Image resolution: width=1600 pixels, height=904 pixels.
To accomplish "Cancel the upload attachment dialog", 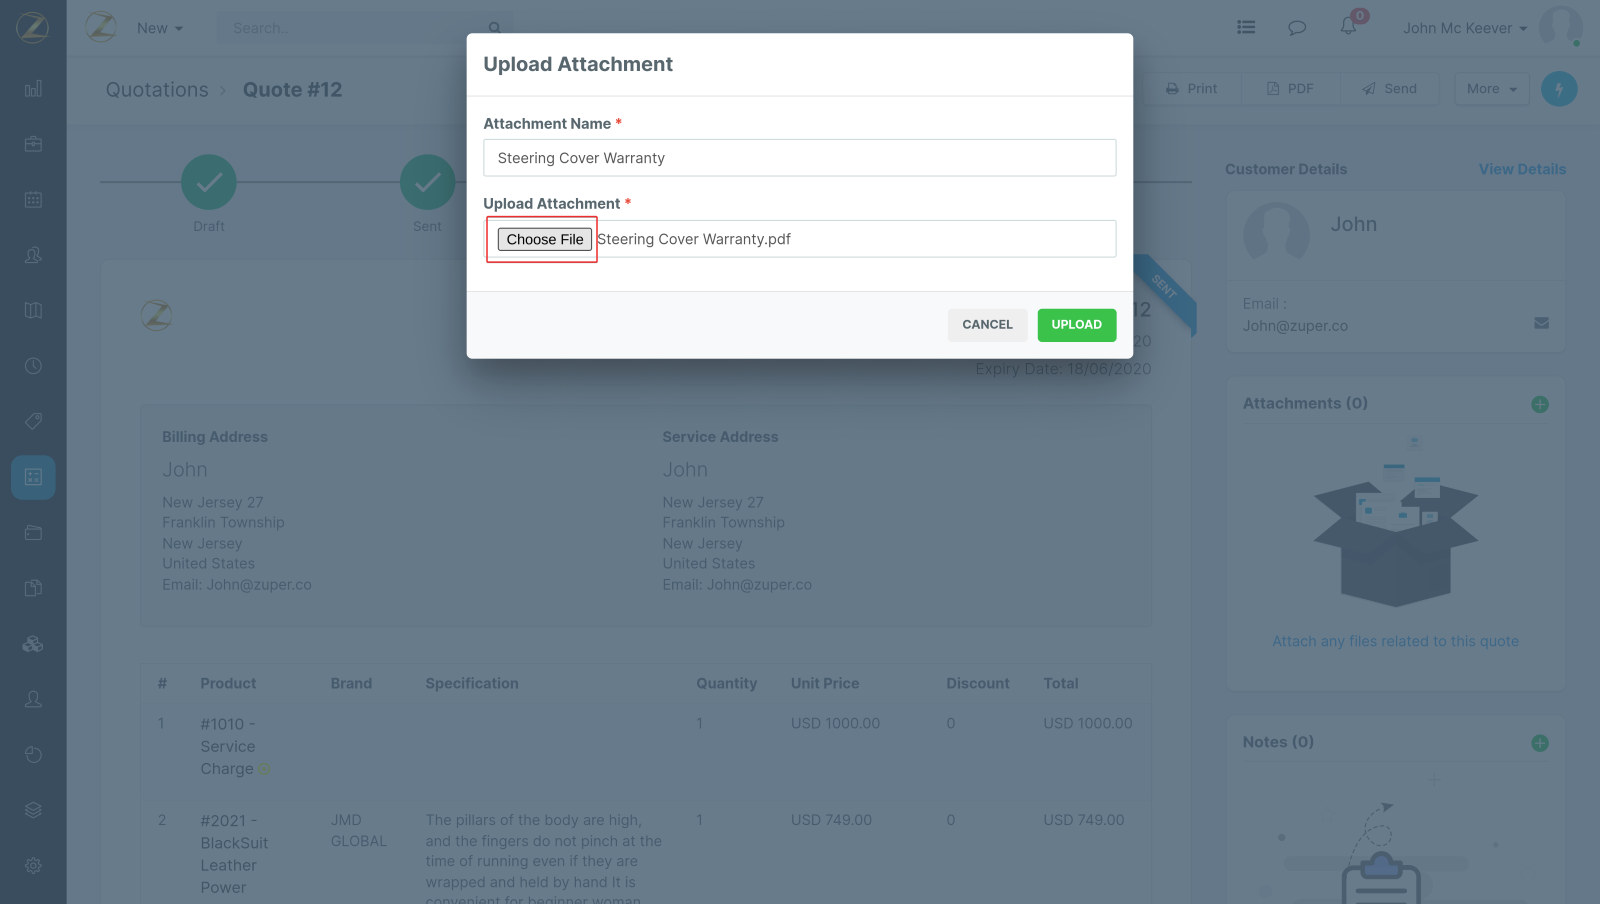I will tap(987, 325).
